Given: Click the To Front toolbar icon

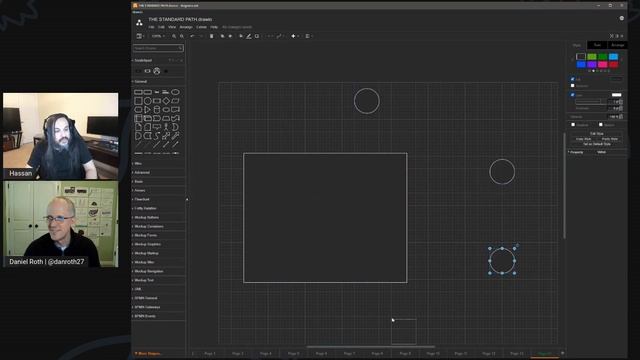Looking at the screenshot, I should coord(222,36).
